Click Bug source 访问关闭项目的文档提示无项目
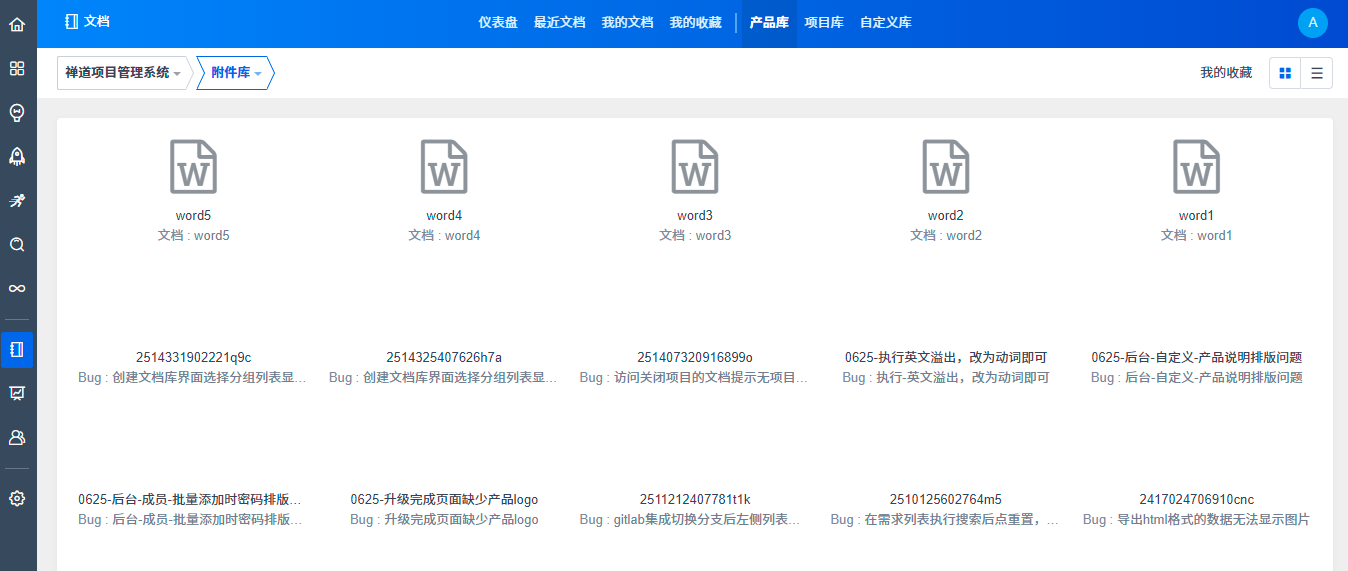1348x571 pixels. (695, 377)
